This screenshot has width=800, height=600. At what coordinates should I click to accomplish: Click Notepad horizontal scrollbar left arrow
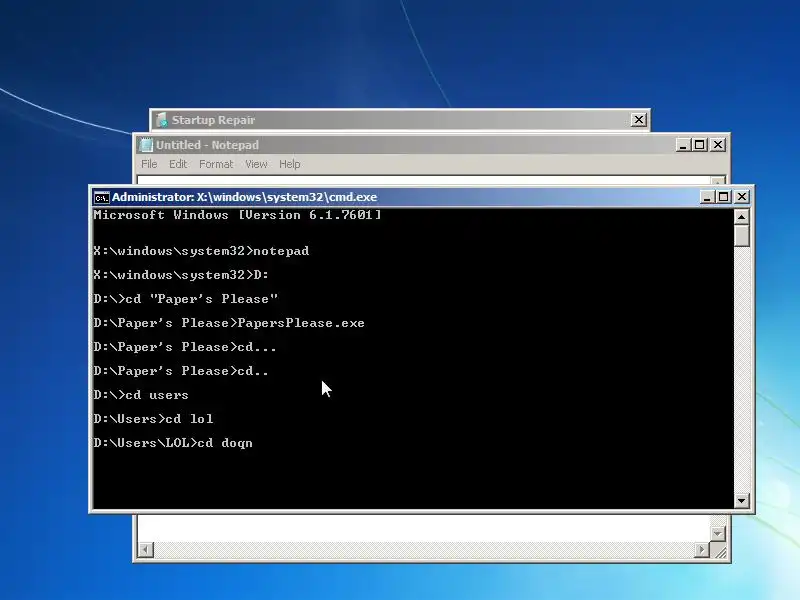pos(145,550)
